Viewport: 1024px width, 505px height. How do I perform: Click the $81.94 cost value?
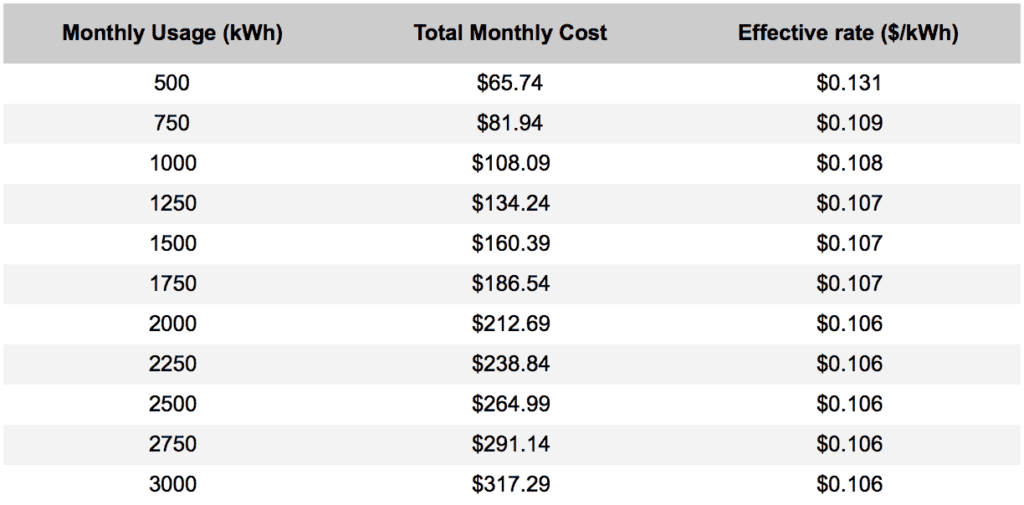click(510, 123)
